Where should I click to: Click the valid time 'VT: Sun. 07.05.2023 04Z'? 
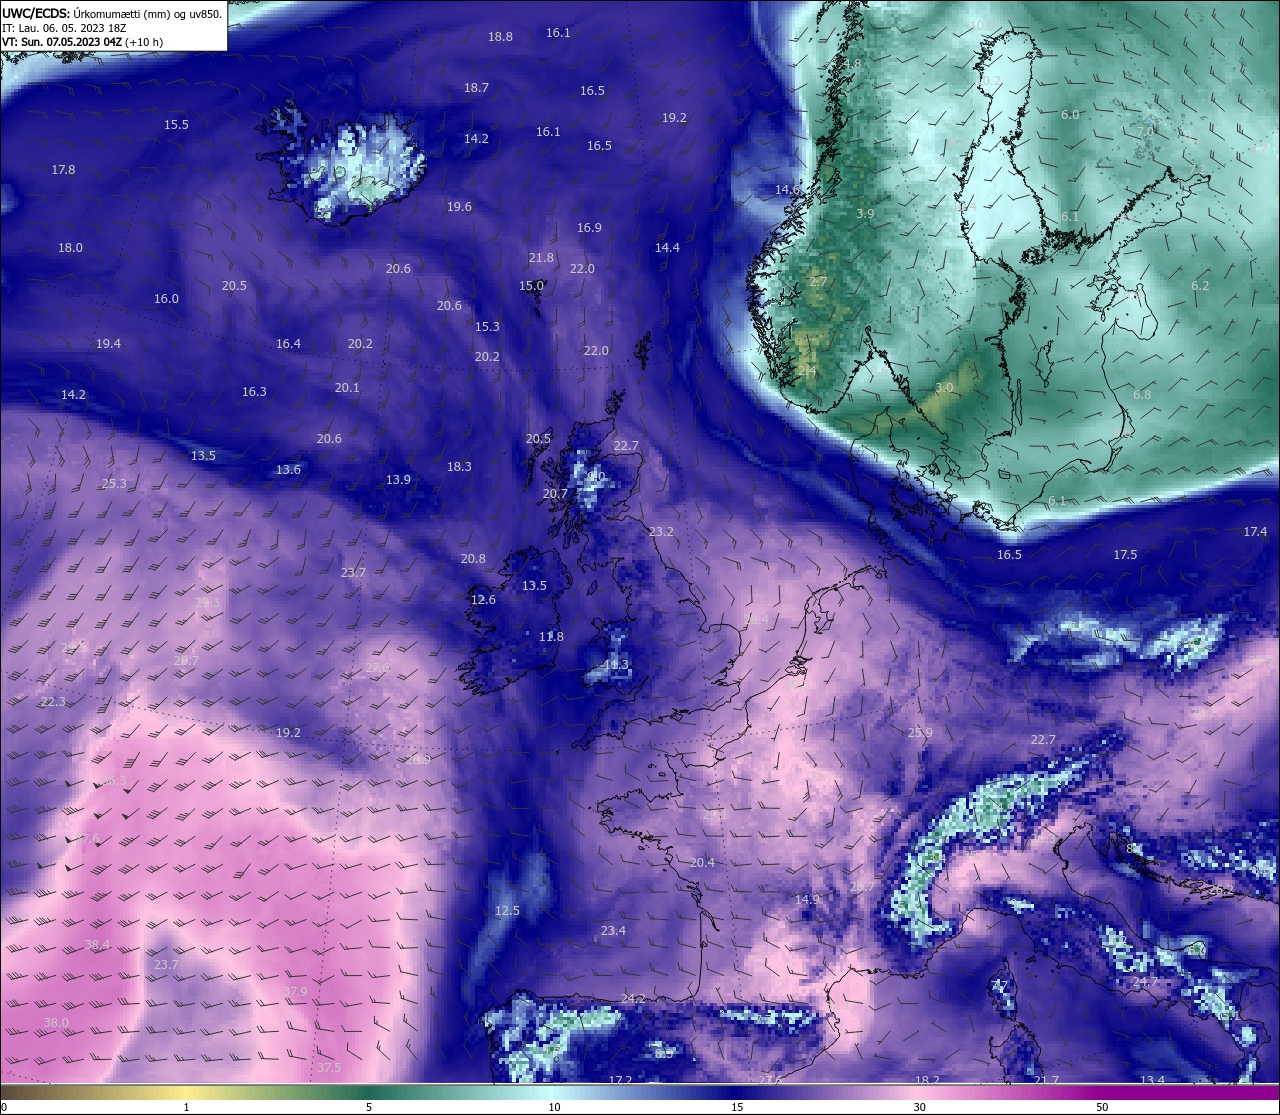pos(62,42)
